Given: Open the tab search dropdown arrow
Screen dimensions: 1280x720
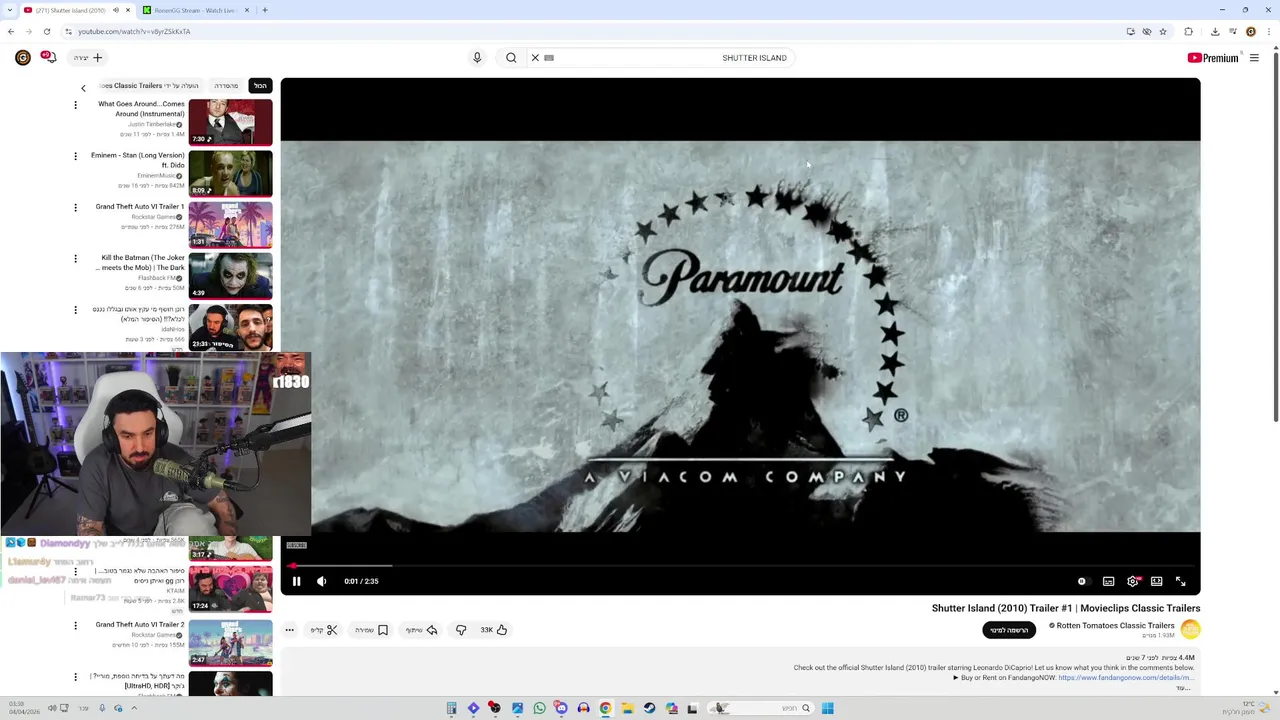Looking at the screenshot, I should (9, 10).
